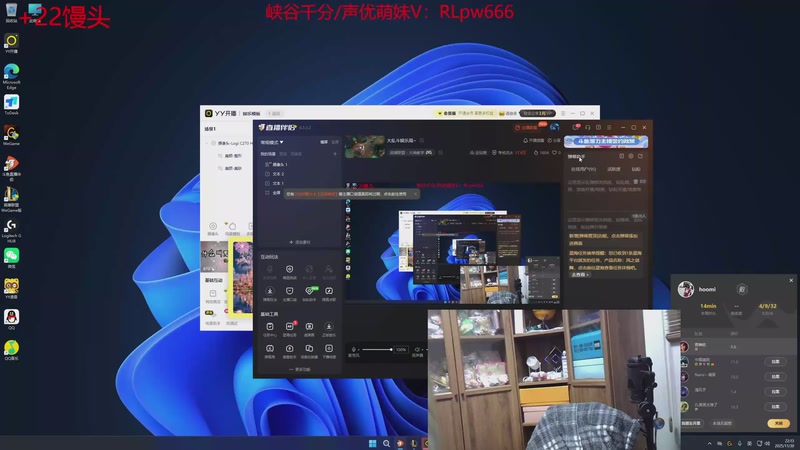Edit stream title icon beside 大乱斗娱乐局
Screen dimensions: 800x450
[x=421, y=140]
